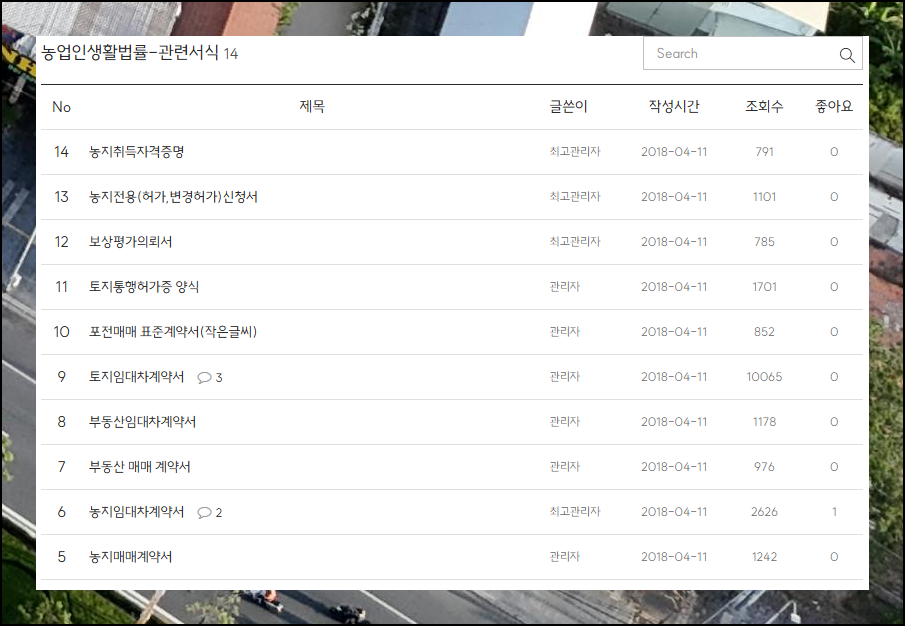Click author 최고관리자 in row 14

pyautogui.click(x=575, y=152)
